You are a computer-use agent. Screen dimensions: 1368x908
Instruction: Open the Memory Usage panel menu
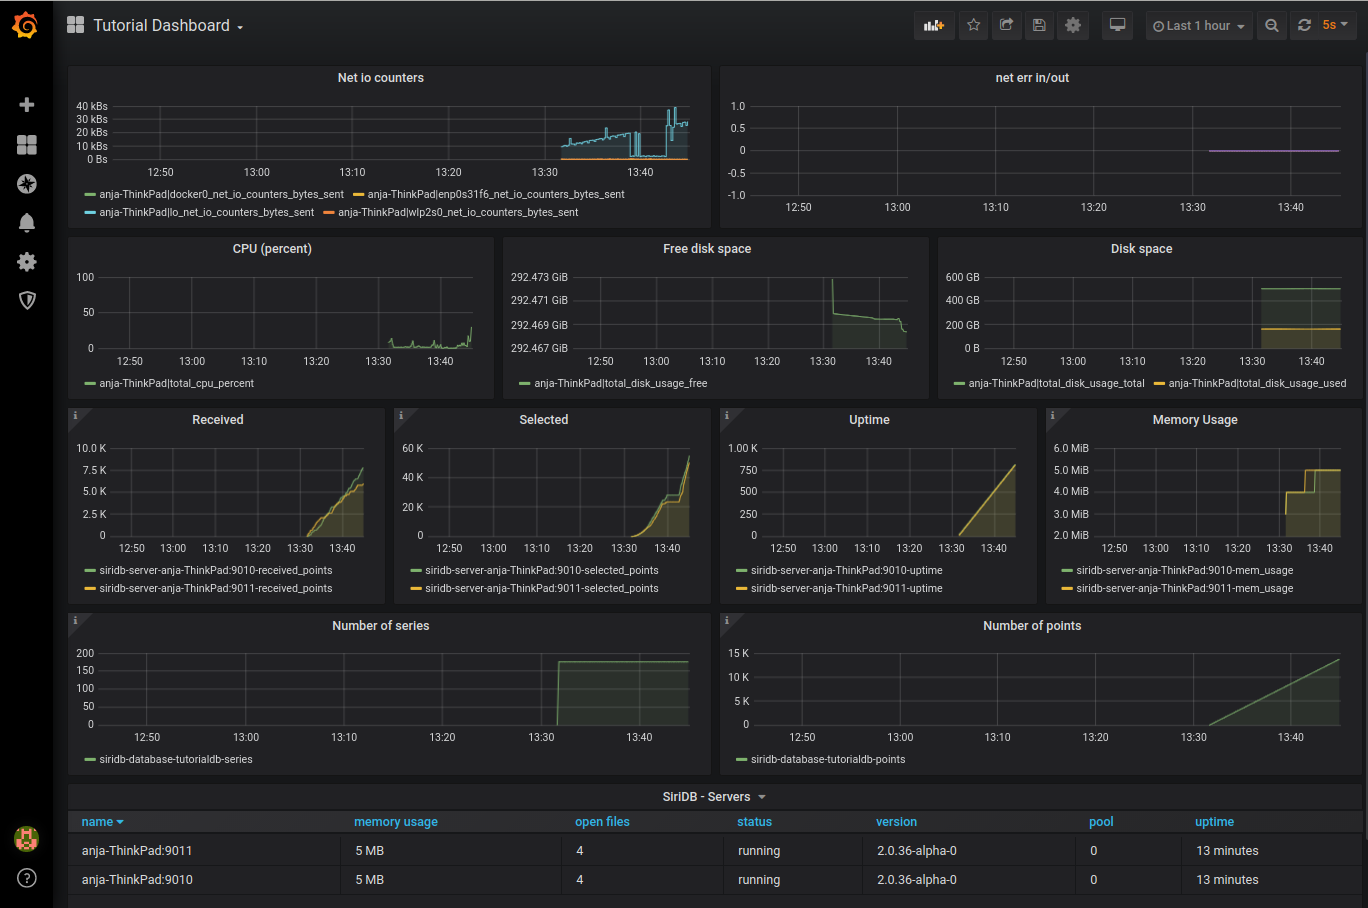[1194, 419]
